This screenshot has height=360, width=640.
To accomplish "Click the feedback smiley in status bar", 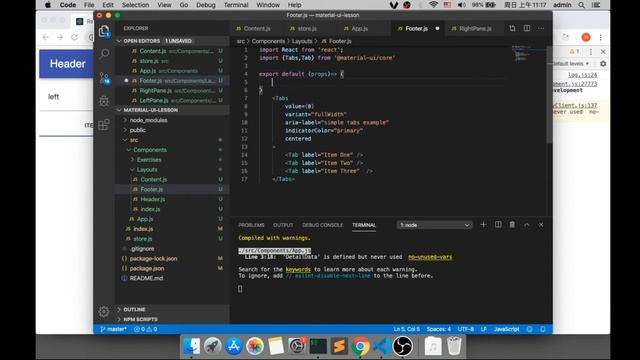I will pyautogui.click(x=529, y=329).
